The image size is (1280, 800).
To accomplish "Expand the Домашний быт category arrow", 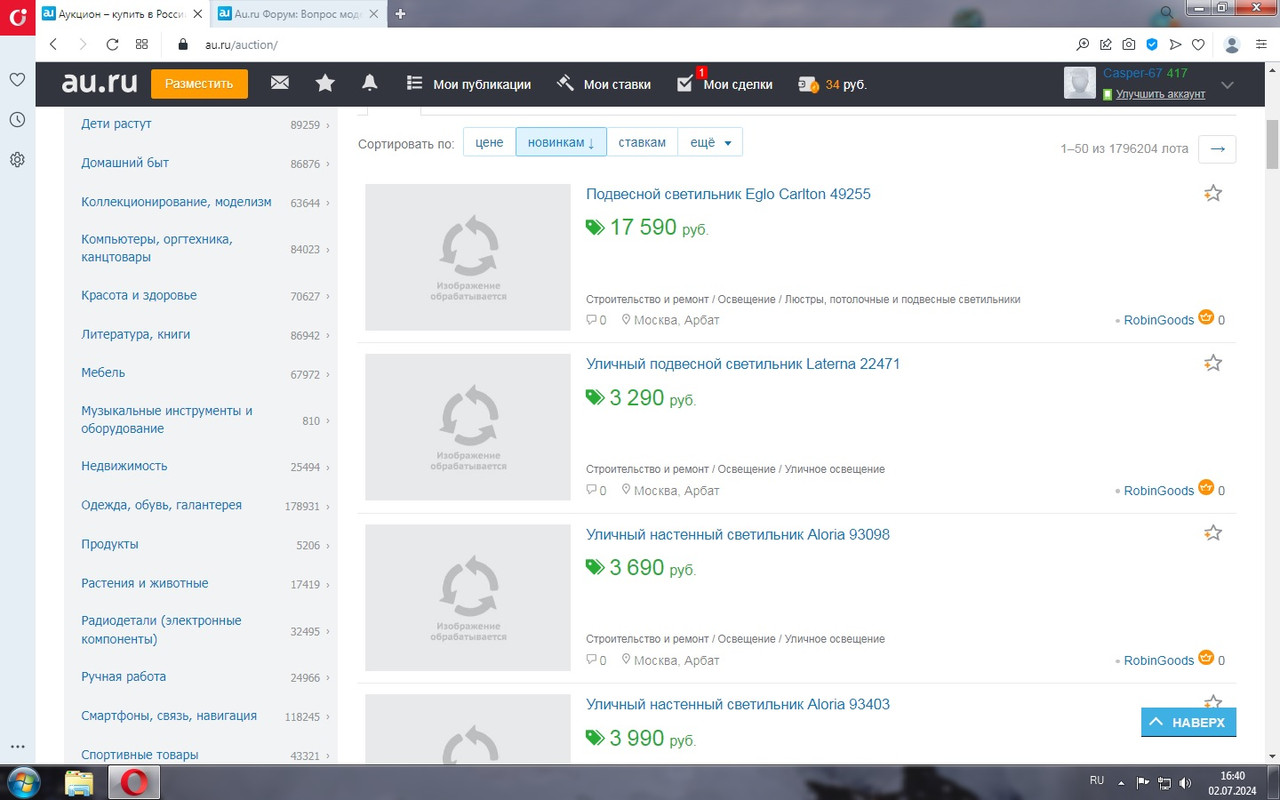I will pos(328,164).
